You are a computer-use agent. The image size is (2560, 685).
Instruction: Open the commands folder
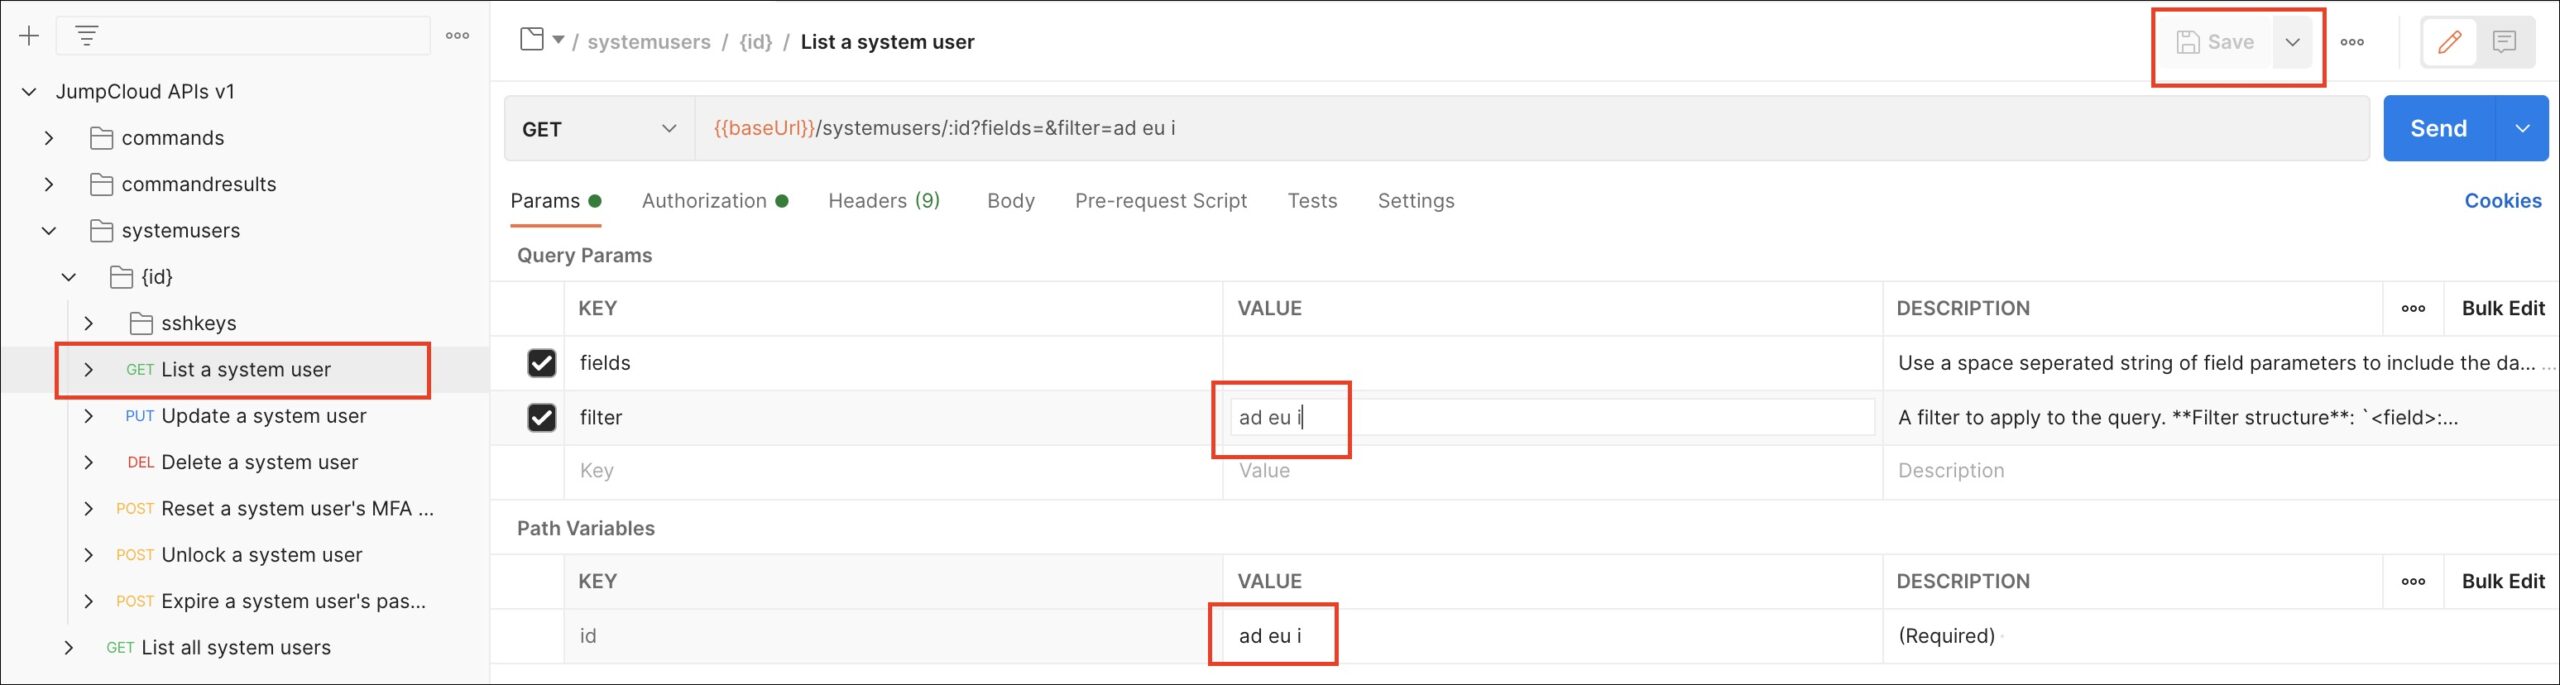click(172, 138)
